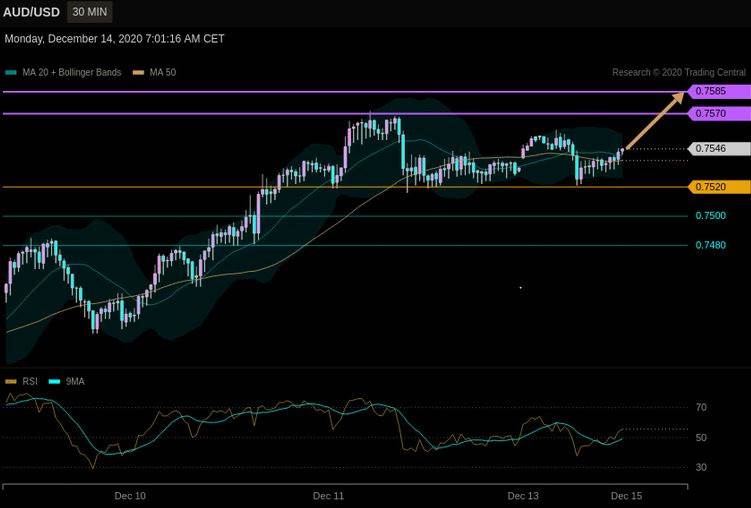Click the date line 'Monday, December 14, 2020 7:01:16 AM CET'
Image resolution: width=751 pixels, height=508 pixels.
coord(114,39)
